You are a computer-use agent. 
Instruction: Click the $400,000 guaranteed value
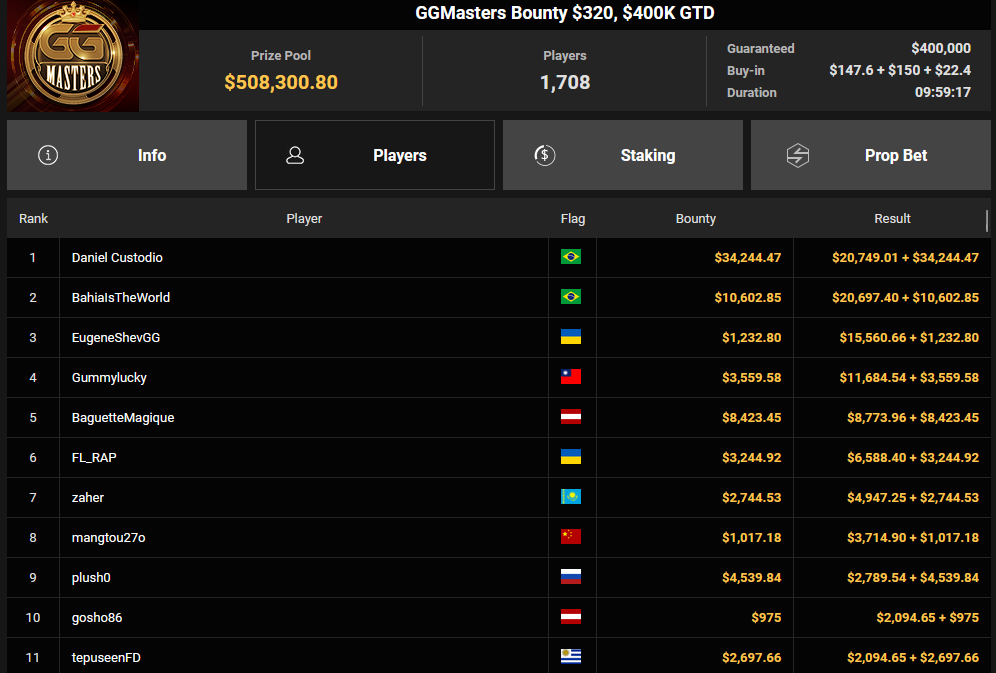(x=941, y=48)
